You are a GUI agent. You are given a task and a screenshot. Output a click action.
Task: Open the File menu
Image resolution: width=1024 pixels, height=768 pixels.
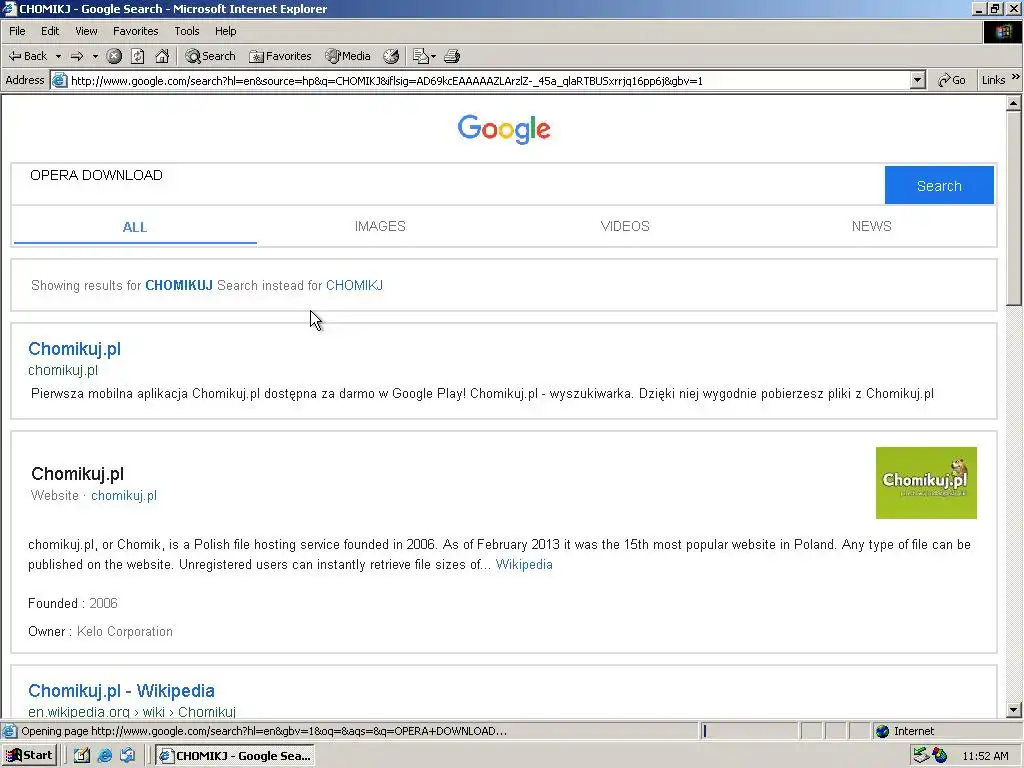pos(17,31)
